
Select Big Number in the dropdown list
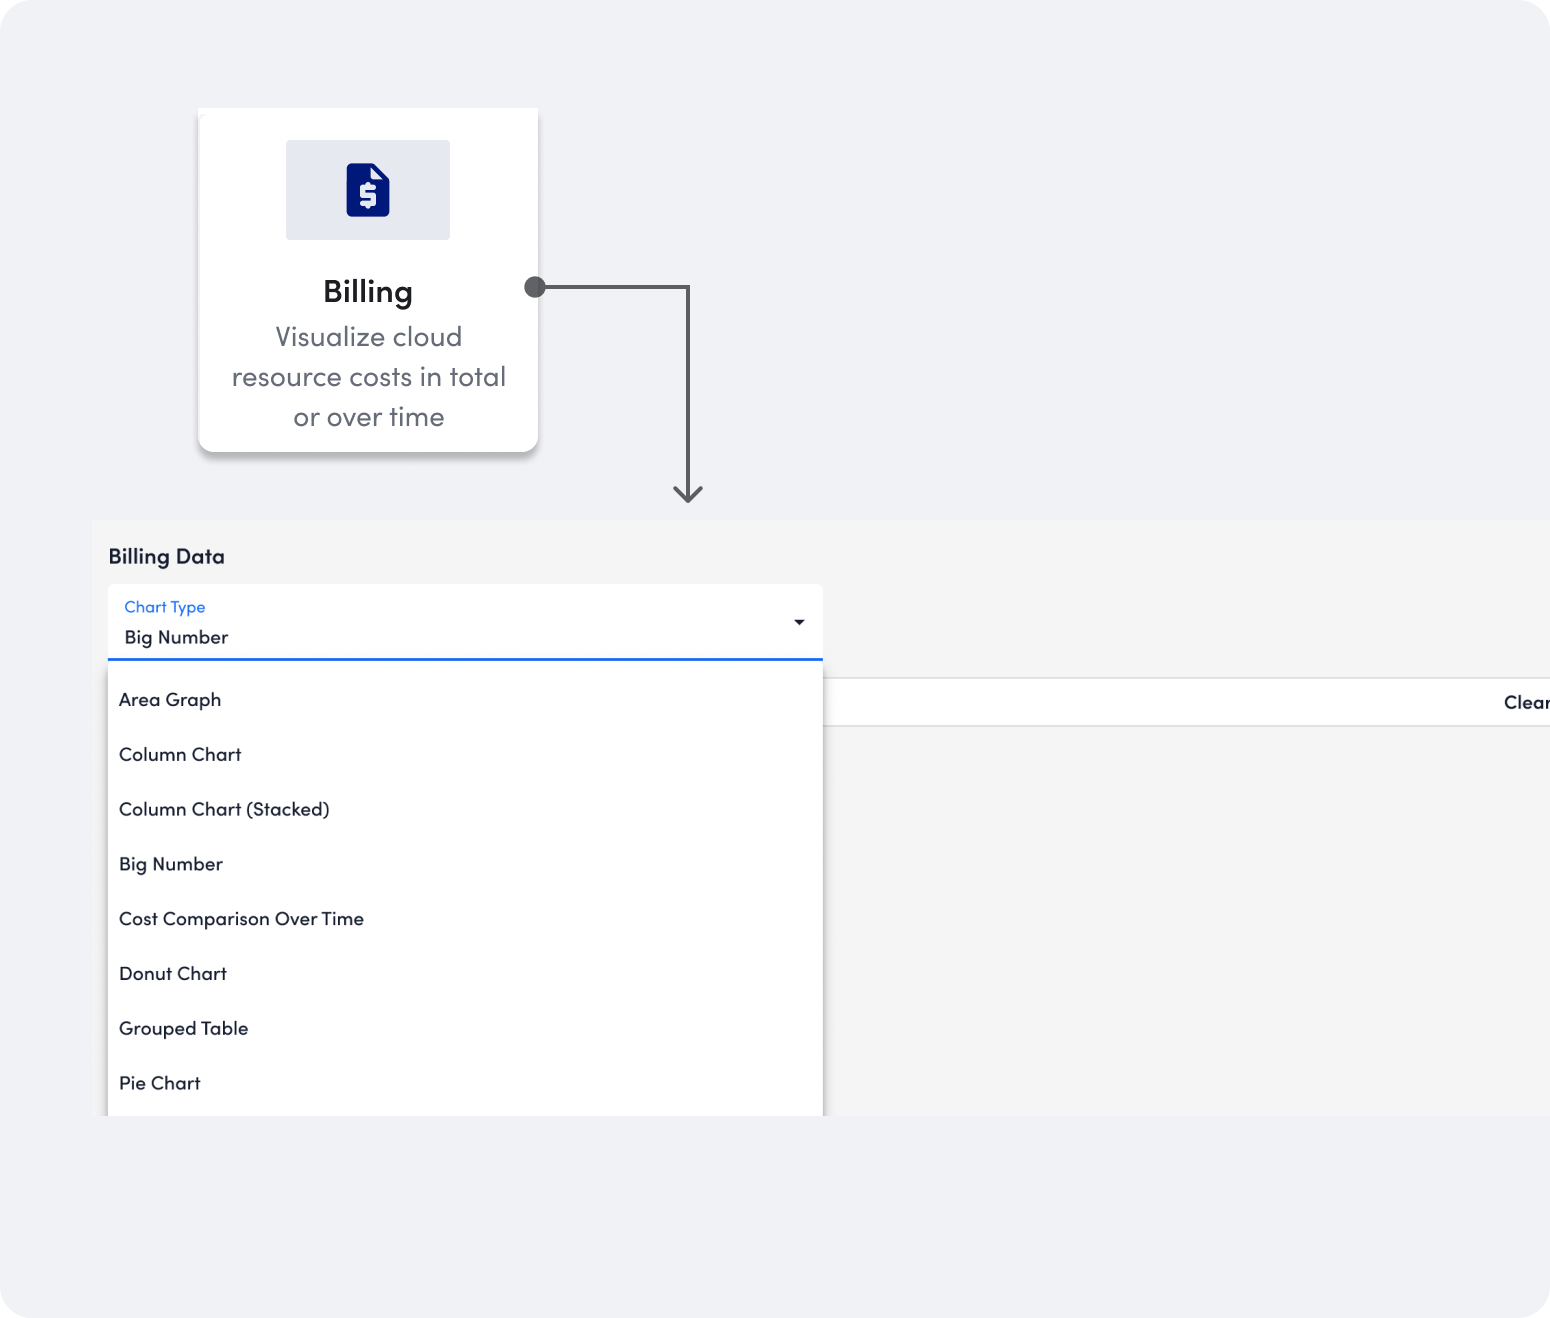[465, 864]
